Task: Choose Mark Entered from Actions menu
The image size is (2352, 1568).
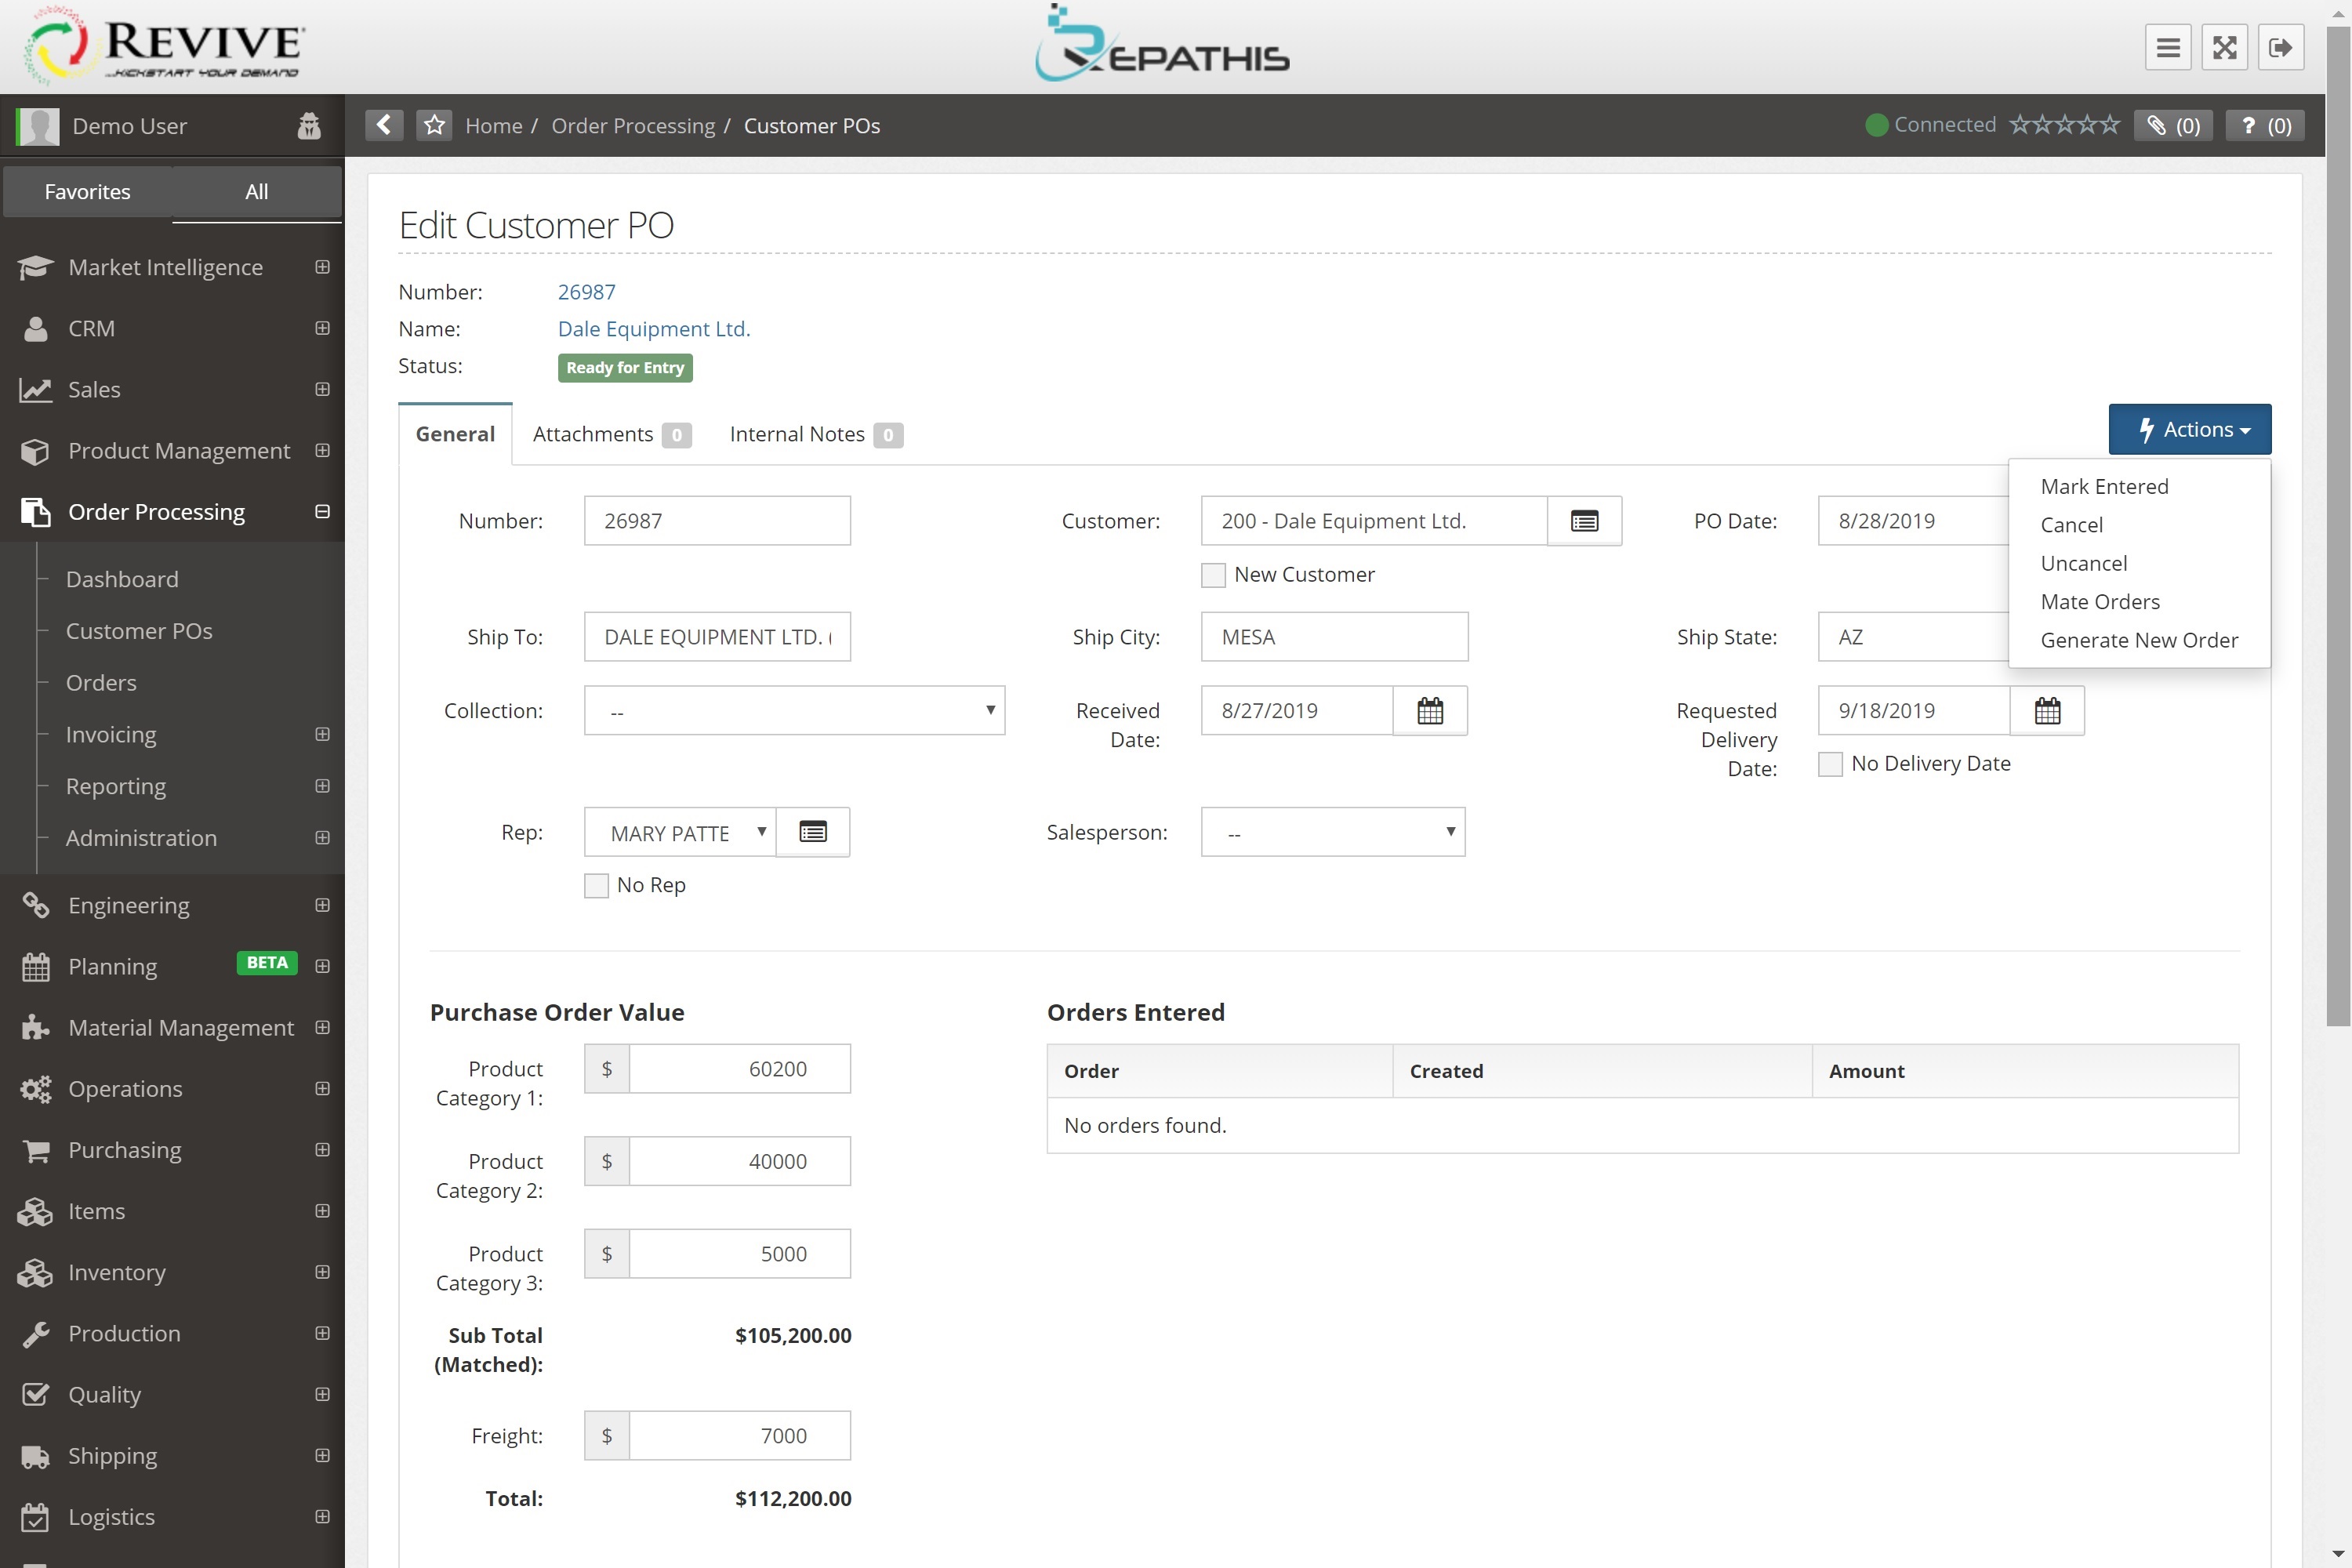Action: pyautogui.click(x=2104, y=486)
